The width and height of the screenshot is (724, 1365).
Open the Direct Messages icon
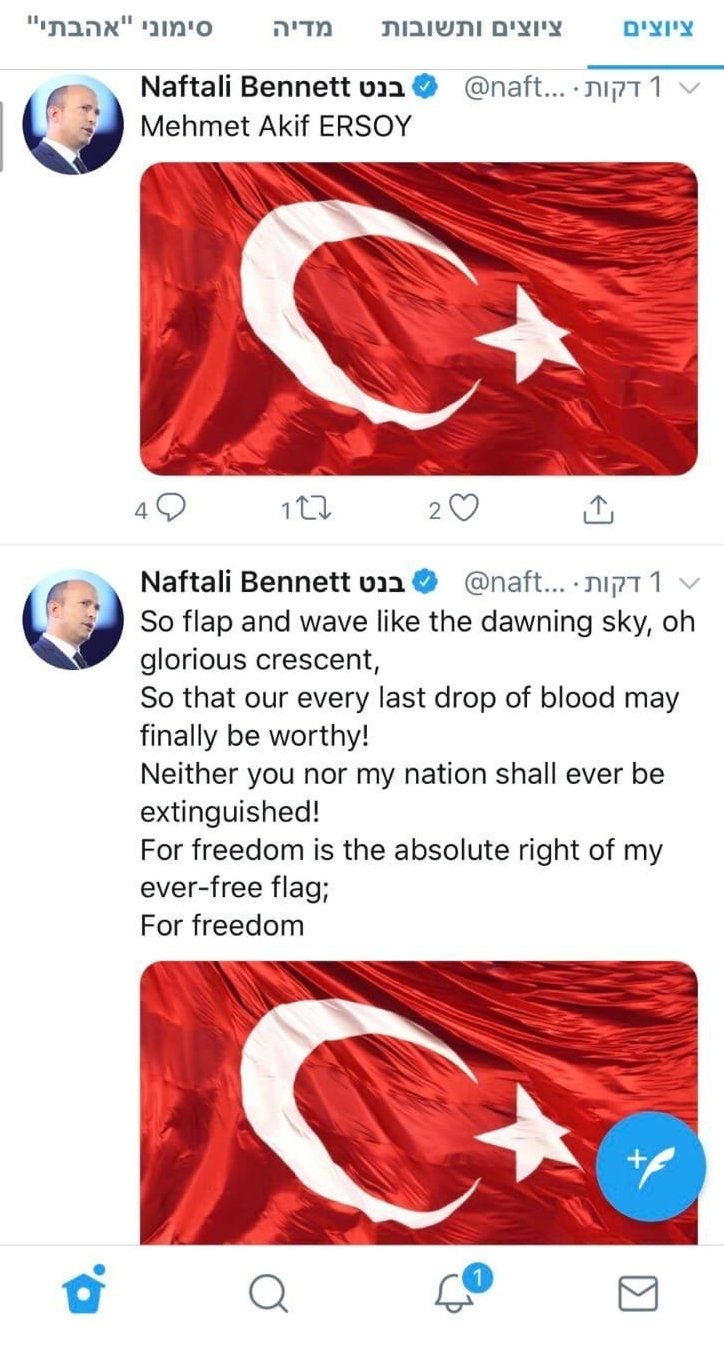639,1294
